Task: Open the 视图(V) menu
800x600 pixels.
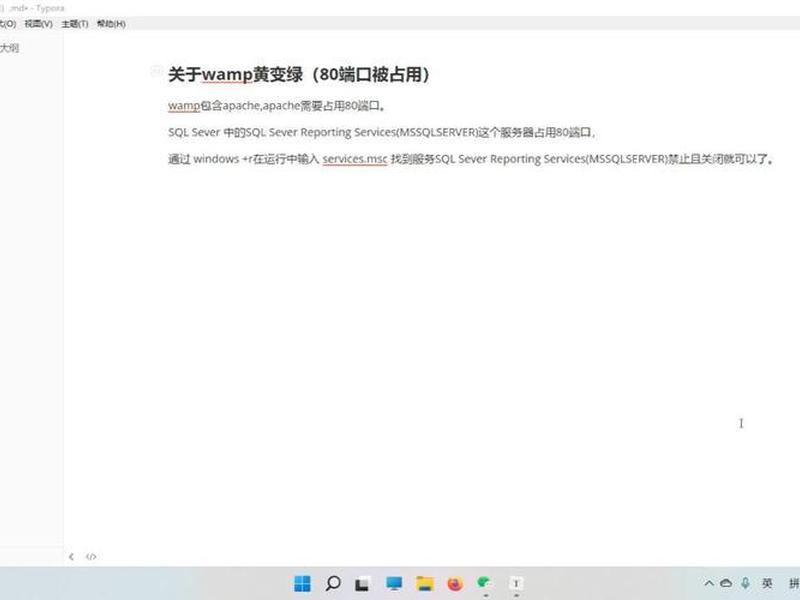Action: coord(38,23)
